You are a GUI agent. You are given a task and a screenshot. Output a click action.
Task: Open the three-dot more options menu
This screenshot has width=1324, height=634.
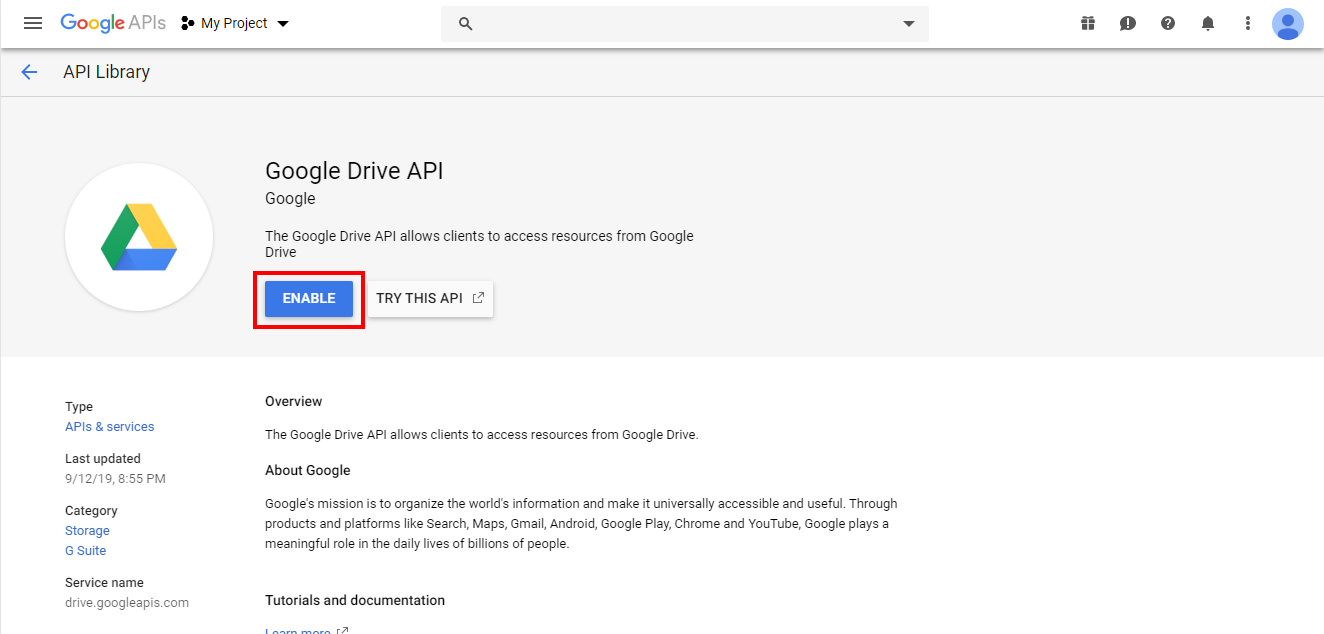1247,23
